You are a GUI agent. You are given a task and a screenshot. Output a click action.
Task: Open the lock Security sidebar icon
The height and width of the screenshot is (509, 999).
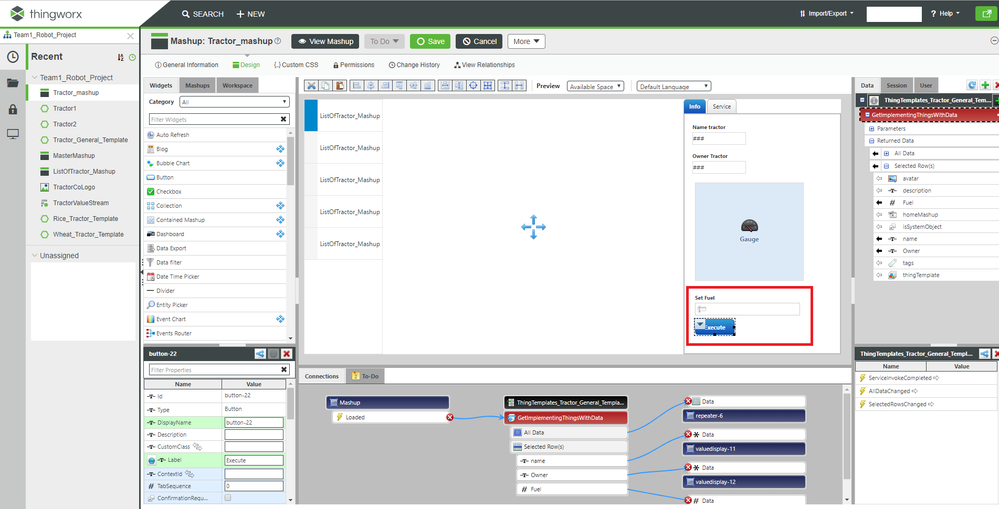coord(12,109)
